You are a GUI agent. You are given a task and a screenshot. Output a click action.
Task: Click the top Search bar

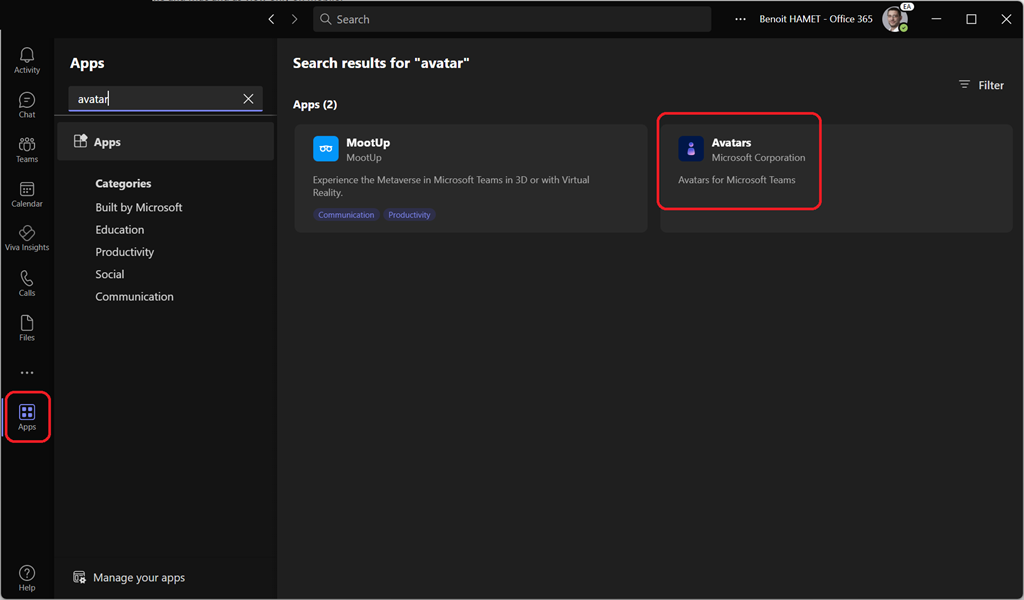[512, 19]
